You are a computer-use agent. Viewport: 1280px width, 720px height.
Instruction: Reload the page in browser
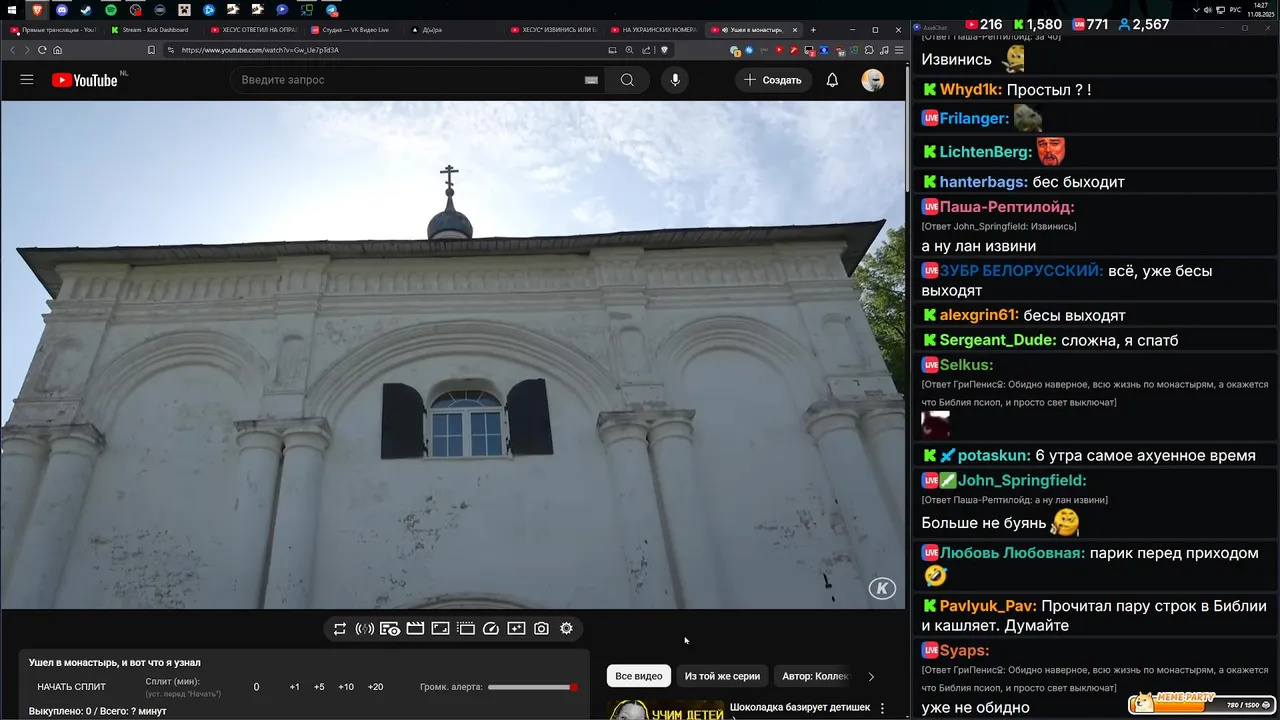coord(42,50)
